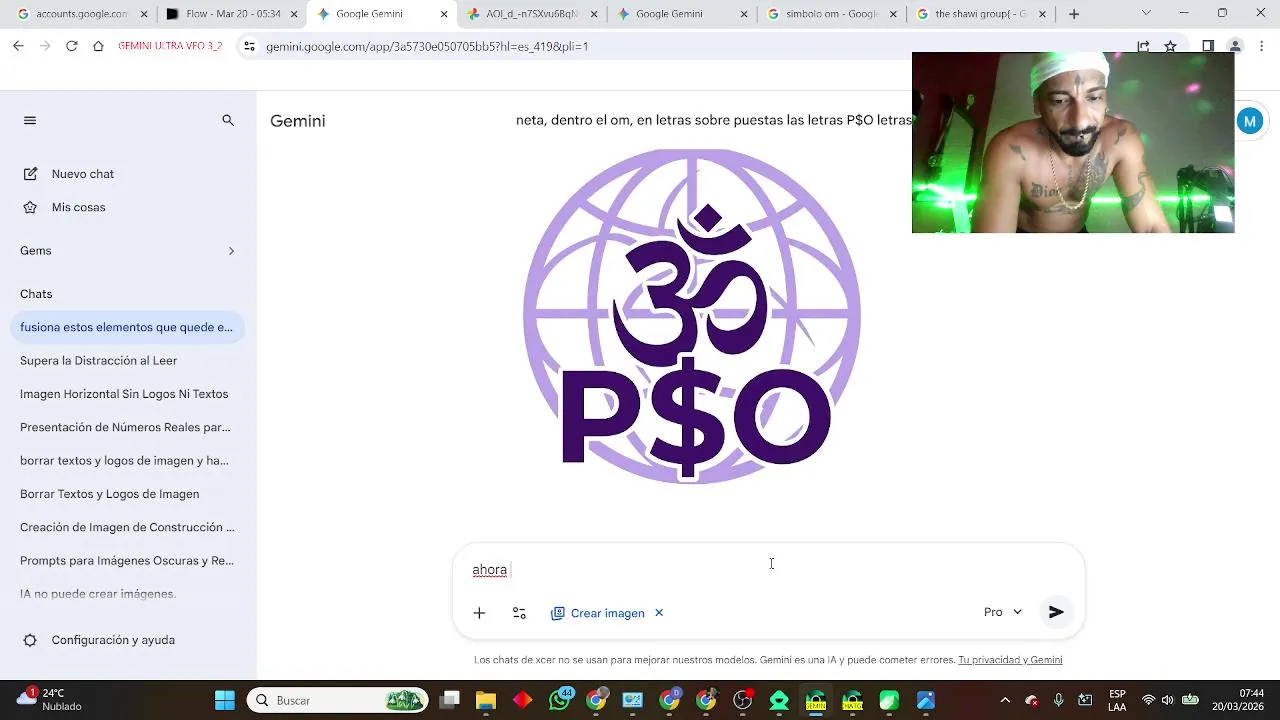Viewport: 1280px width, 720px height.
Task: Reload the page
Action: (x=71, y=46)
